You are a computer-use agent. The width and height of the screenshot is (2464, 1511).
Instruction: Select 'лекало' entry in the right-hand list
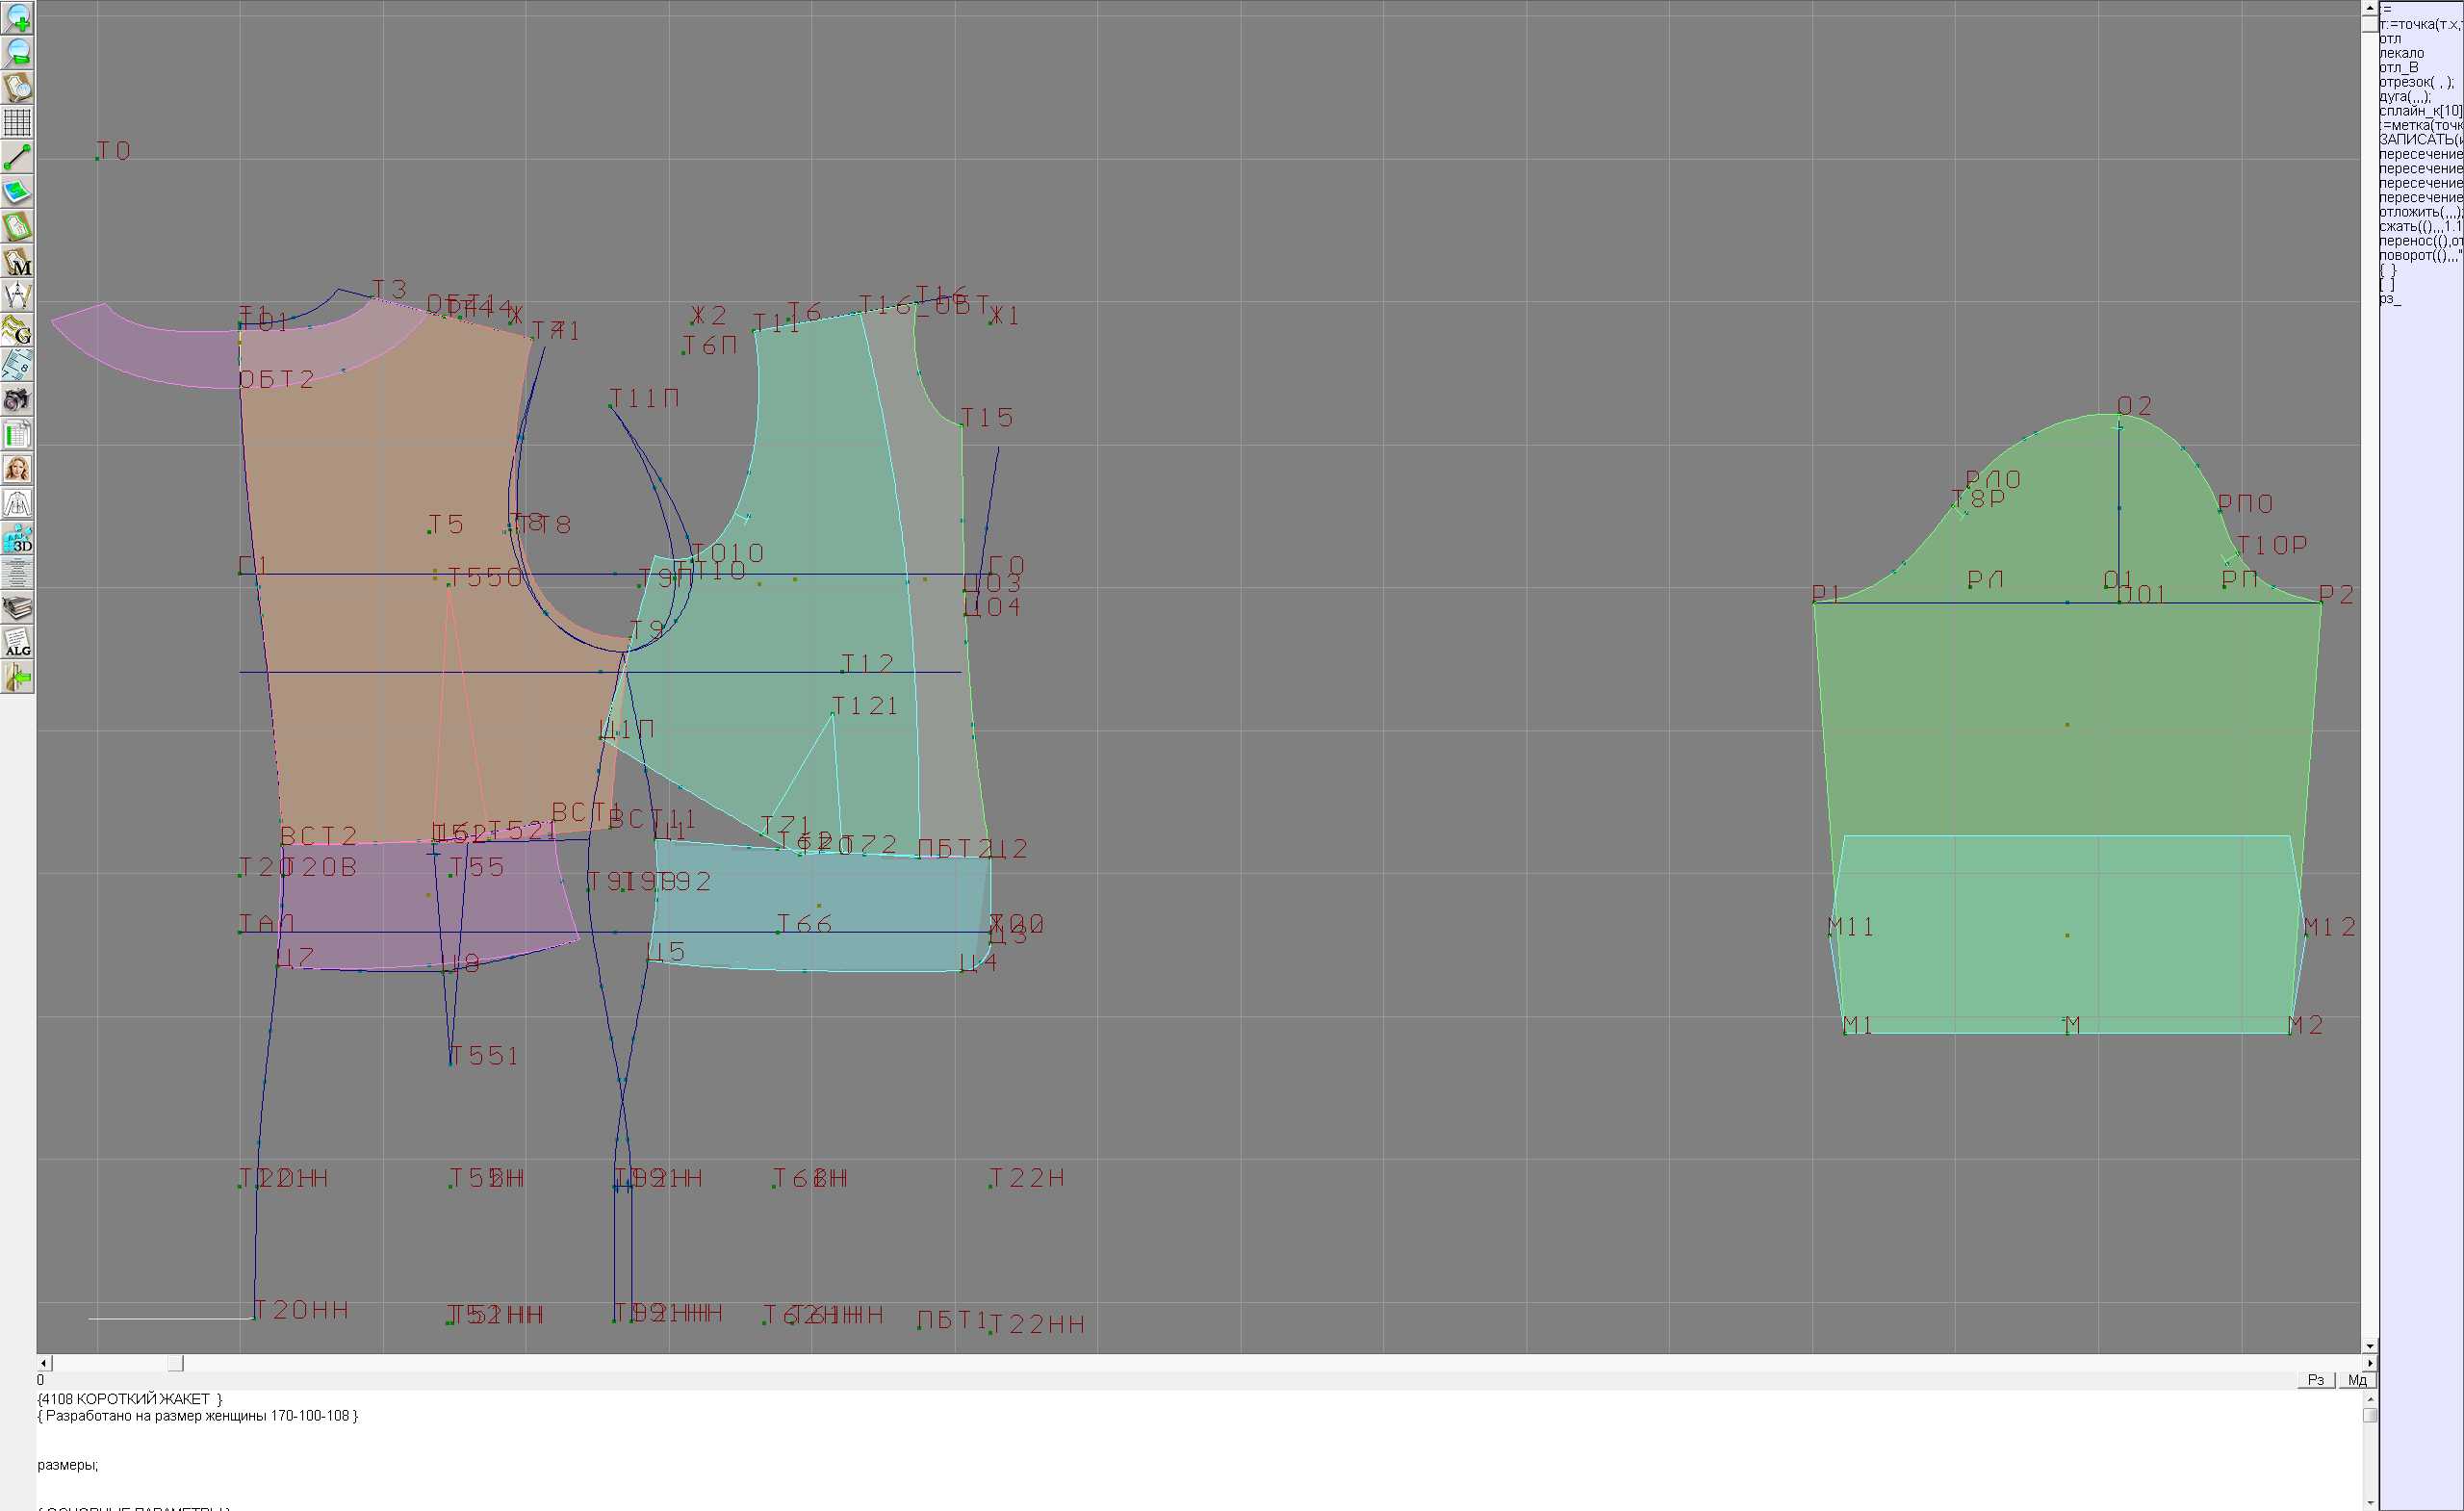(2401, 53)
